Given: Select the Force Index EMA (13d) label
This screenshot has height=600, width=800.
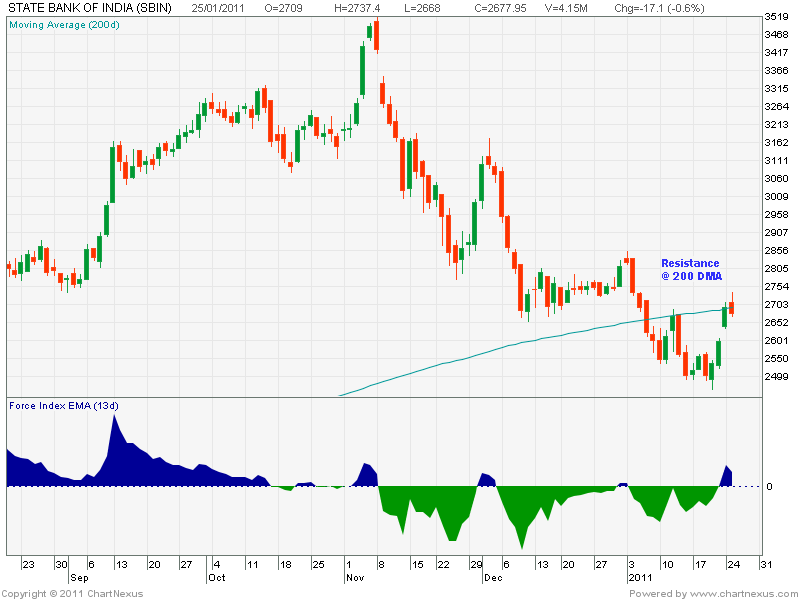Looking at the screenshot, I should 64,406.
